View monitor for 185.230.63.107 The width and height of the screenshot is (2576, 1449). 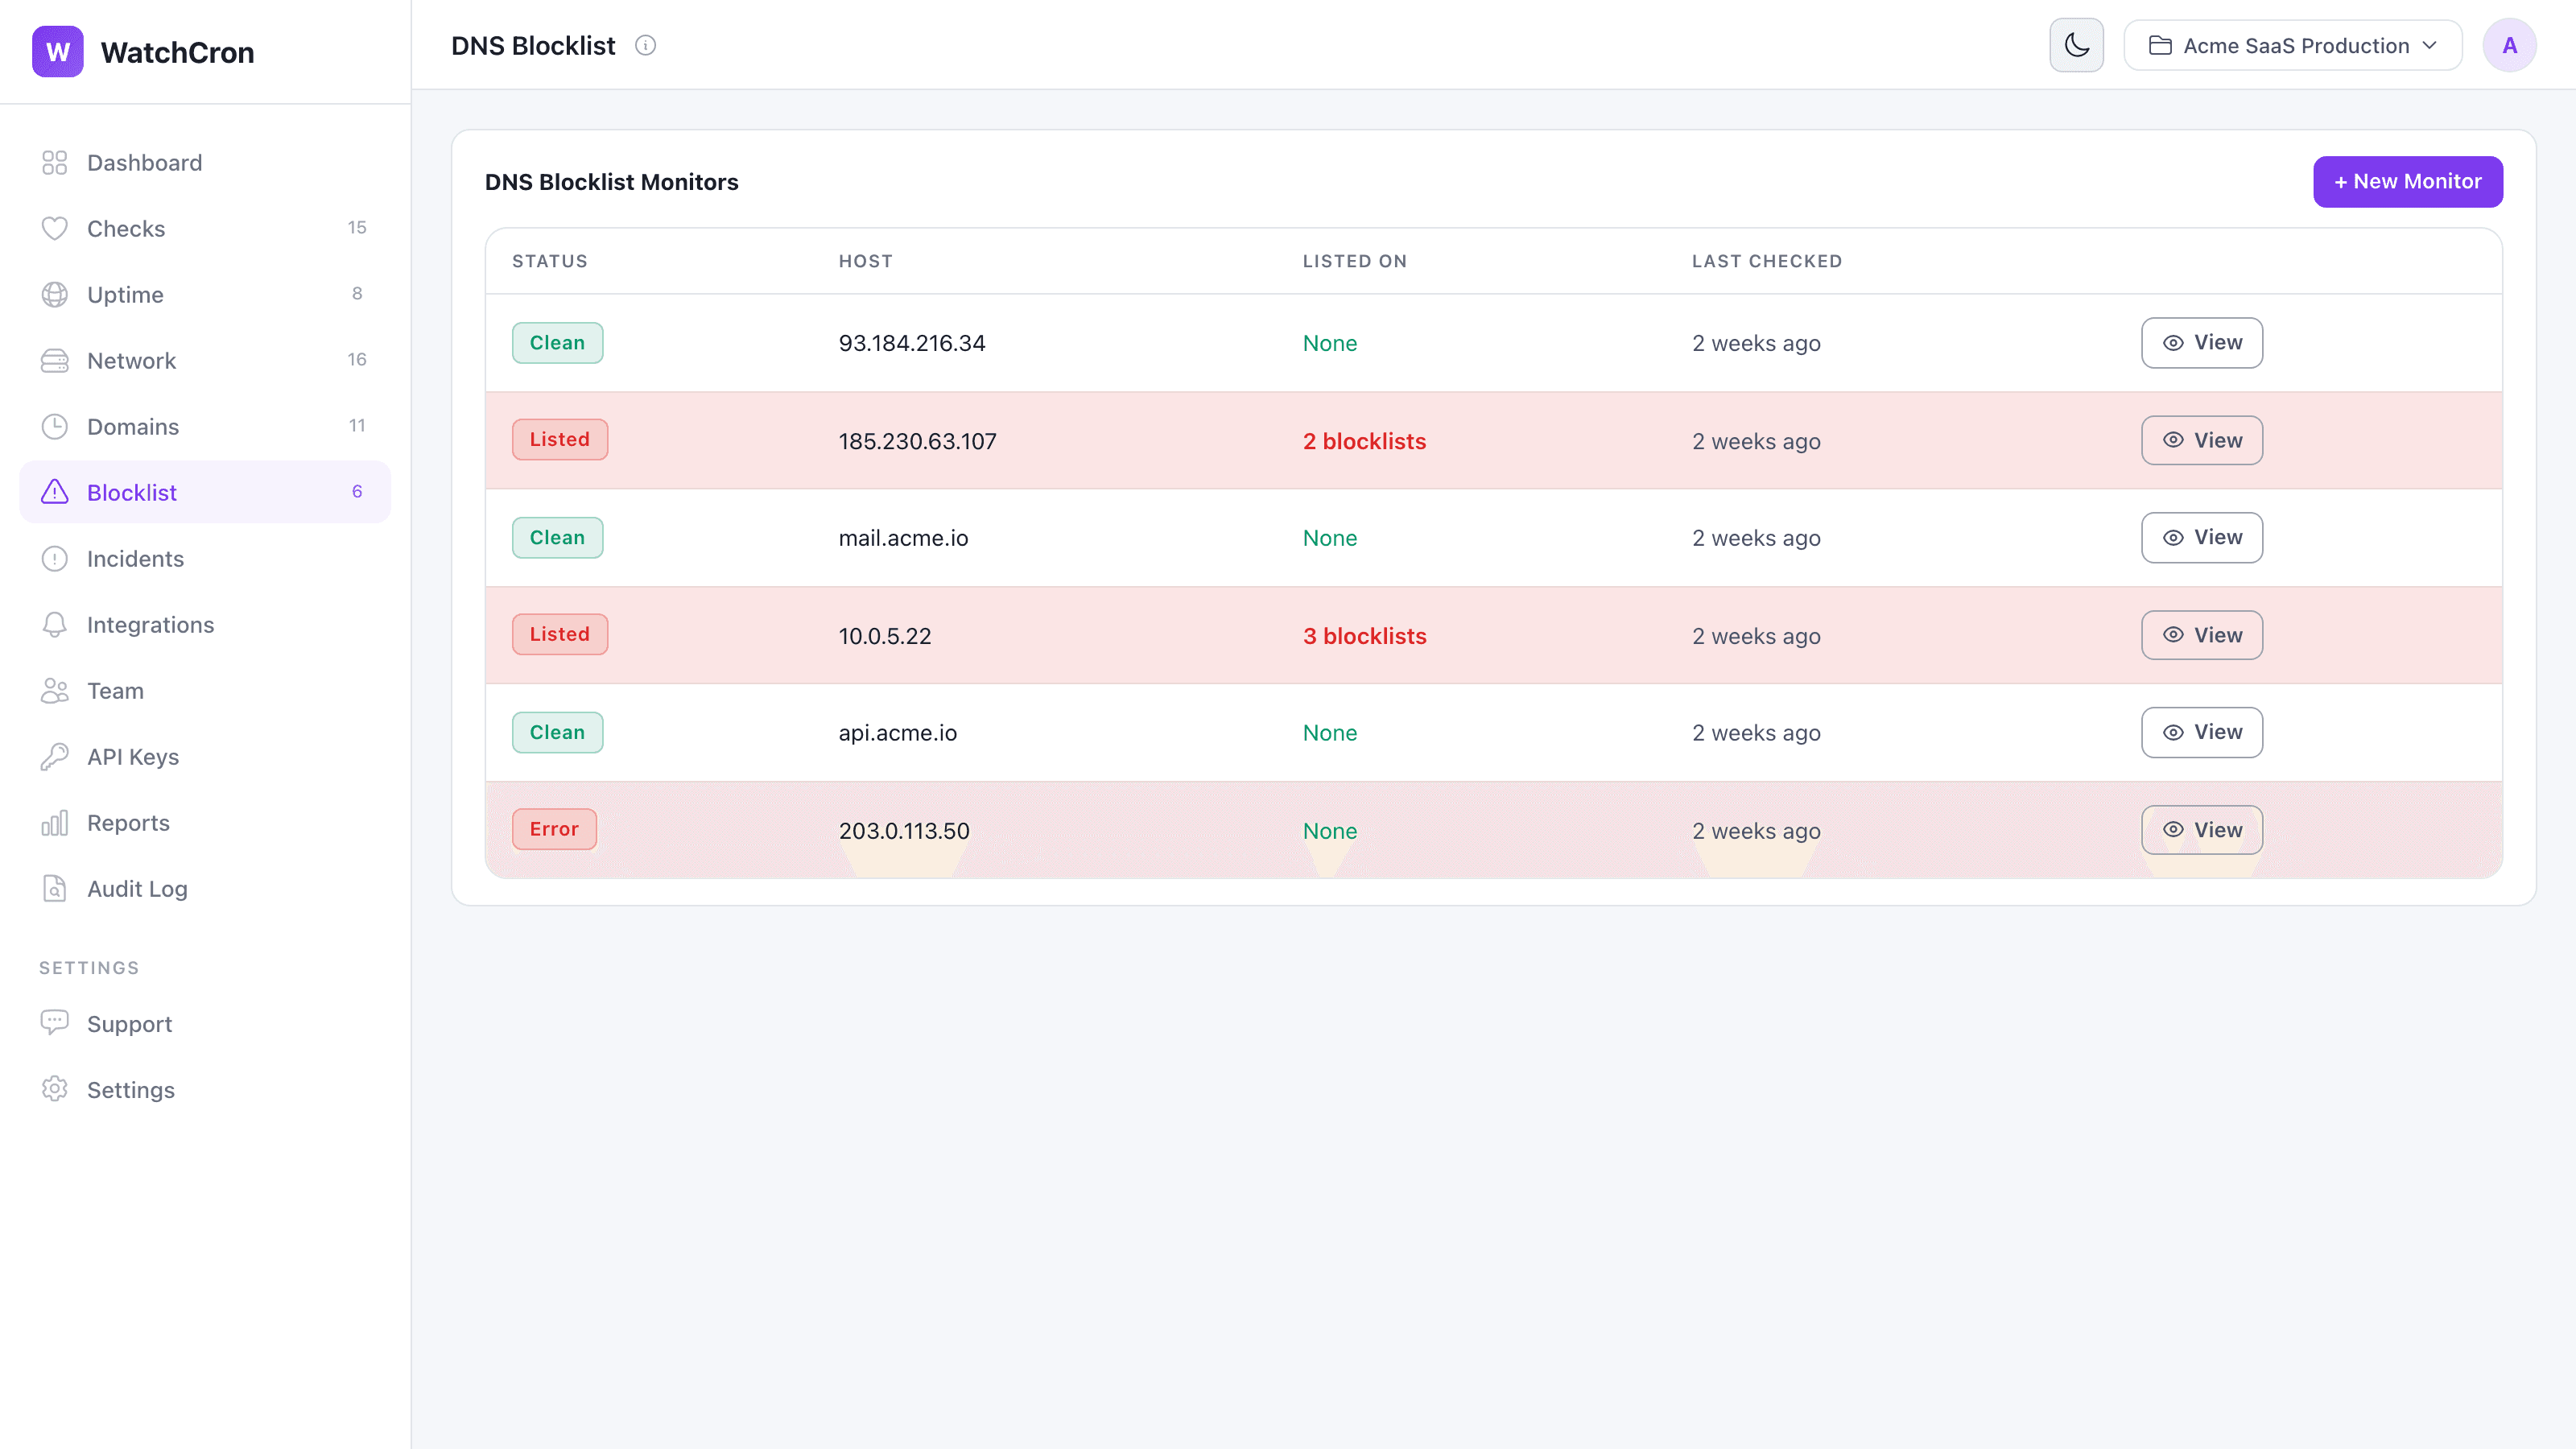coord(2201,440)
